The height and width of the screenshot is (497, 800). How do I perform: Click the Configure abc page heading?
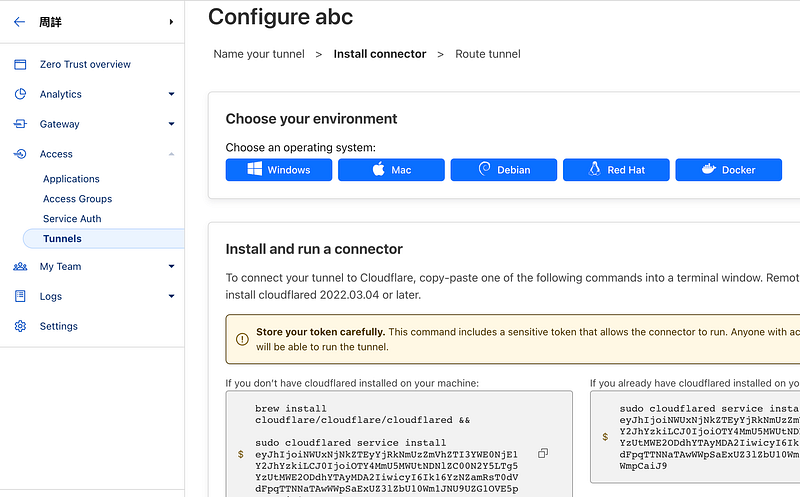click(280, 17)
